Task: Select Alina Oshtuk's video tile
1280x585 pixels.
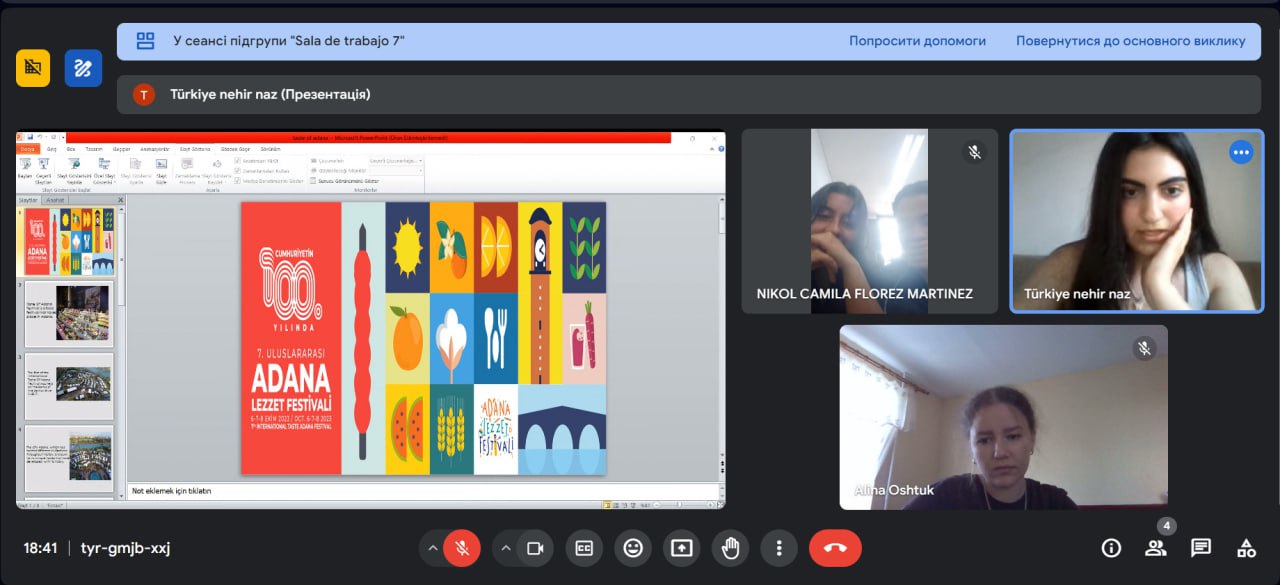Action: tap(1003, 417)
